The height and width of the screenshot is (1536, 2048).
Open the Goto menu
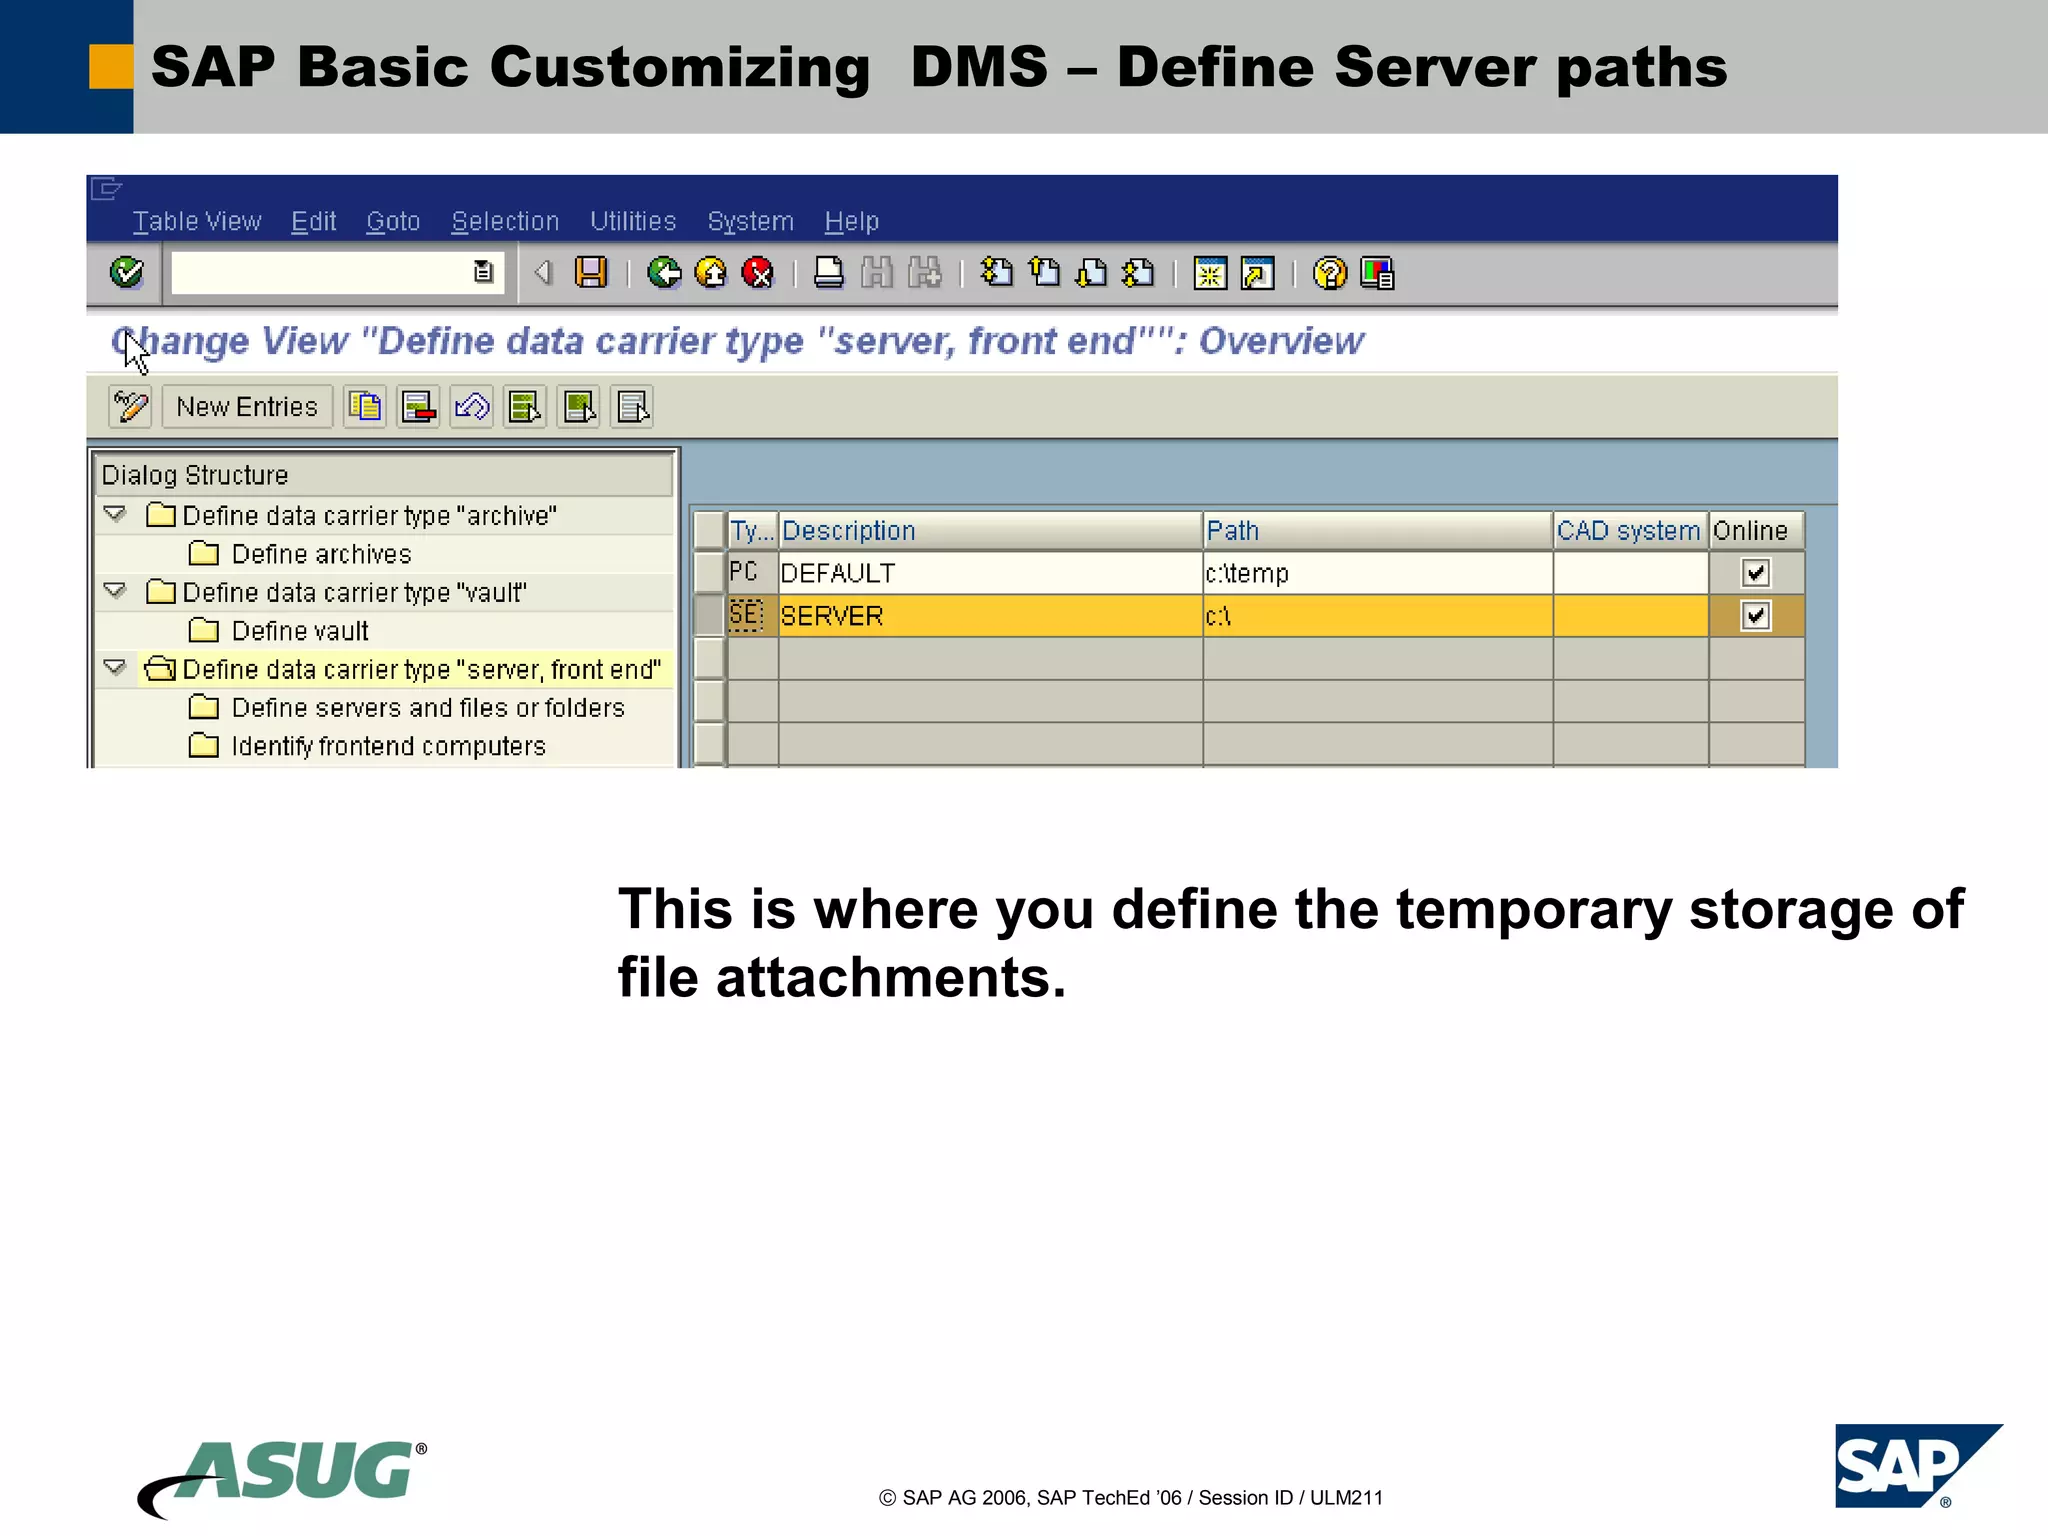coord(393,221)
